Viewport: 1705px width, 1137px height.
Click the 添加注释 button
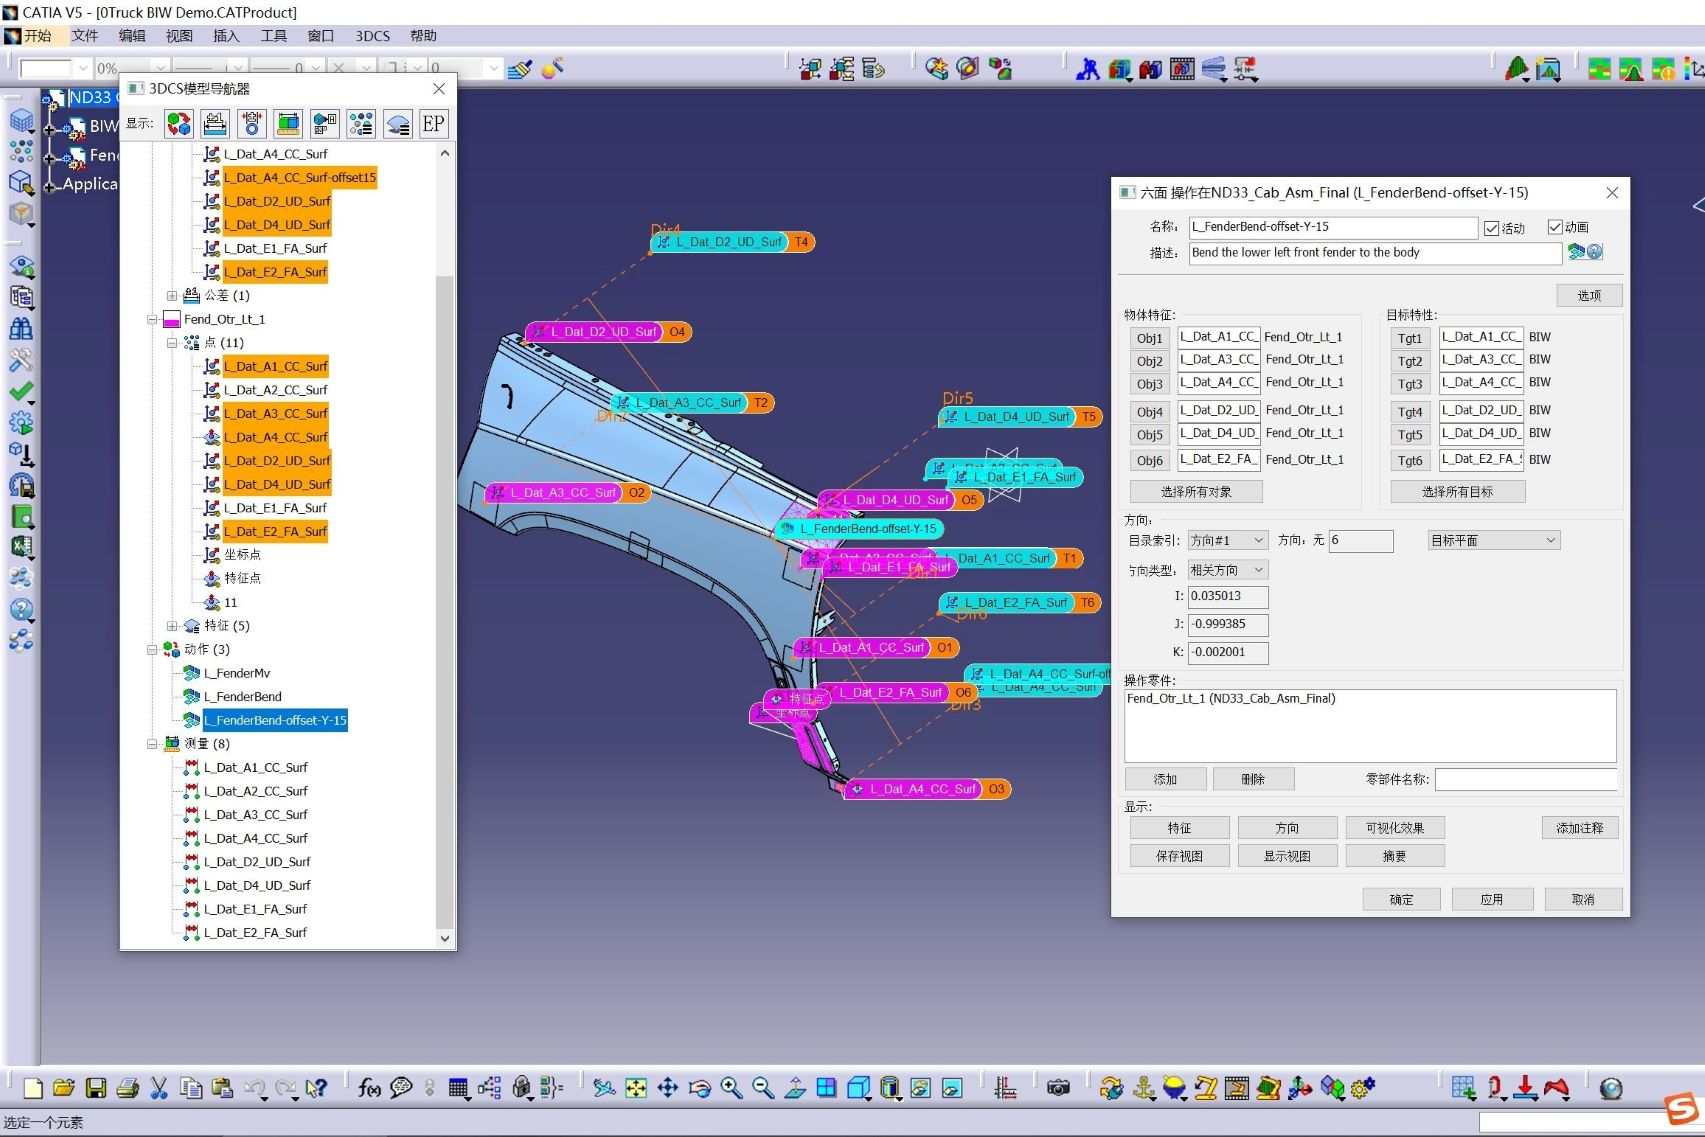tap(1580, 828)
